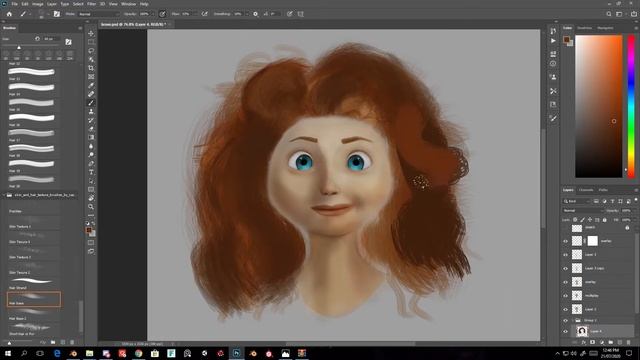Click the Layer 4 thumbnail

click(x=582, y=331)
